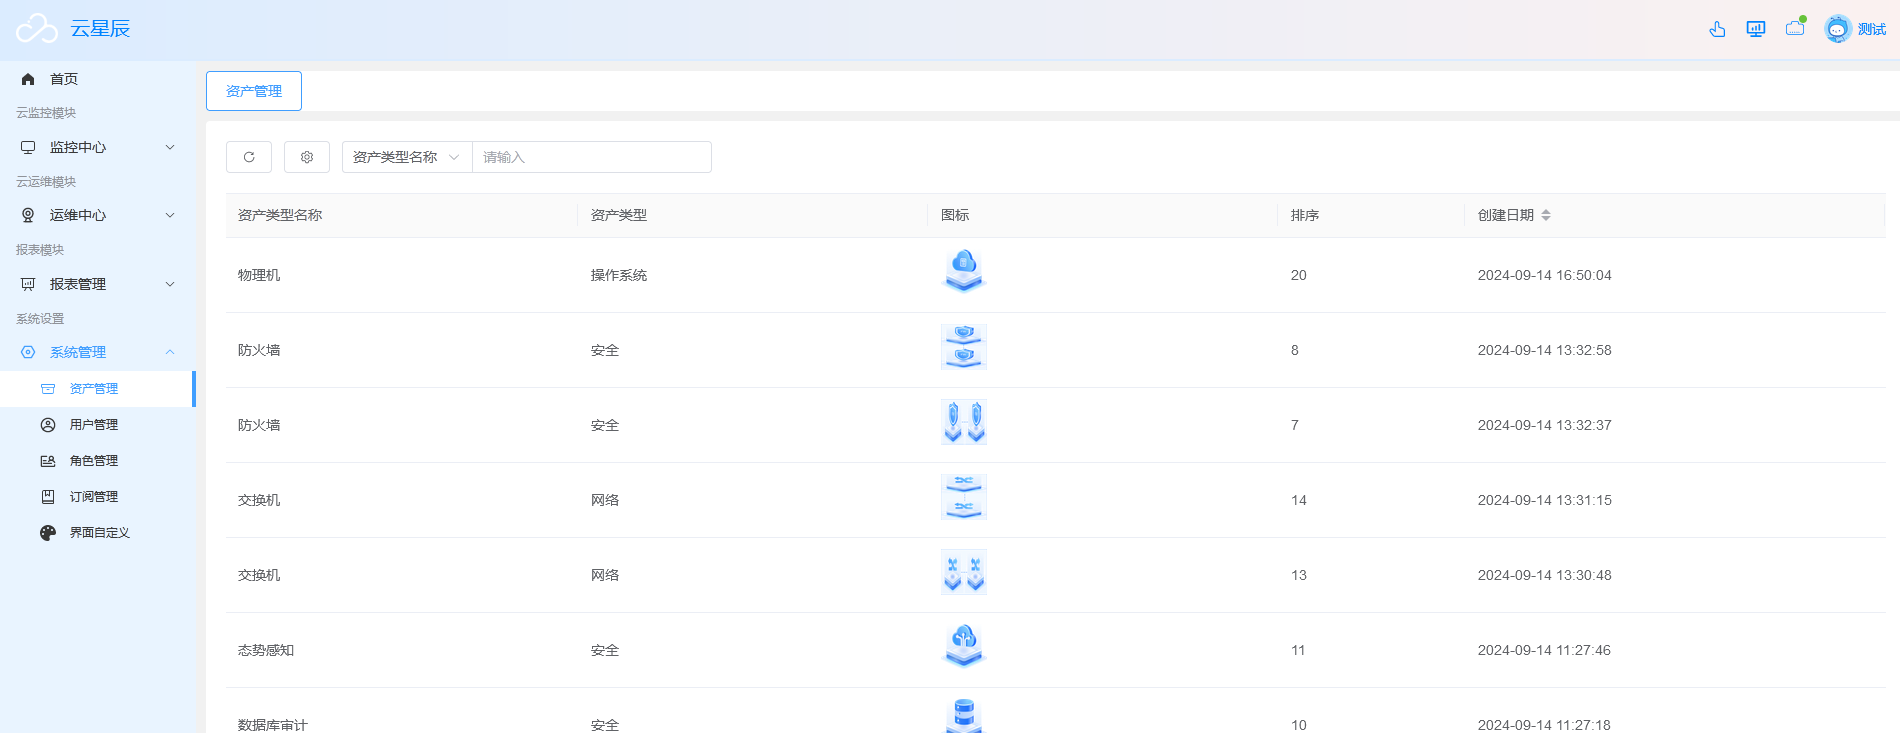This screenshot has height=733, width=1900.
Task: Click the 订阅管理 bookmark icon
Action: click(48, 497)
